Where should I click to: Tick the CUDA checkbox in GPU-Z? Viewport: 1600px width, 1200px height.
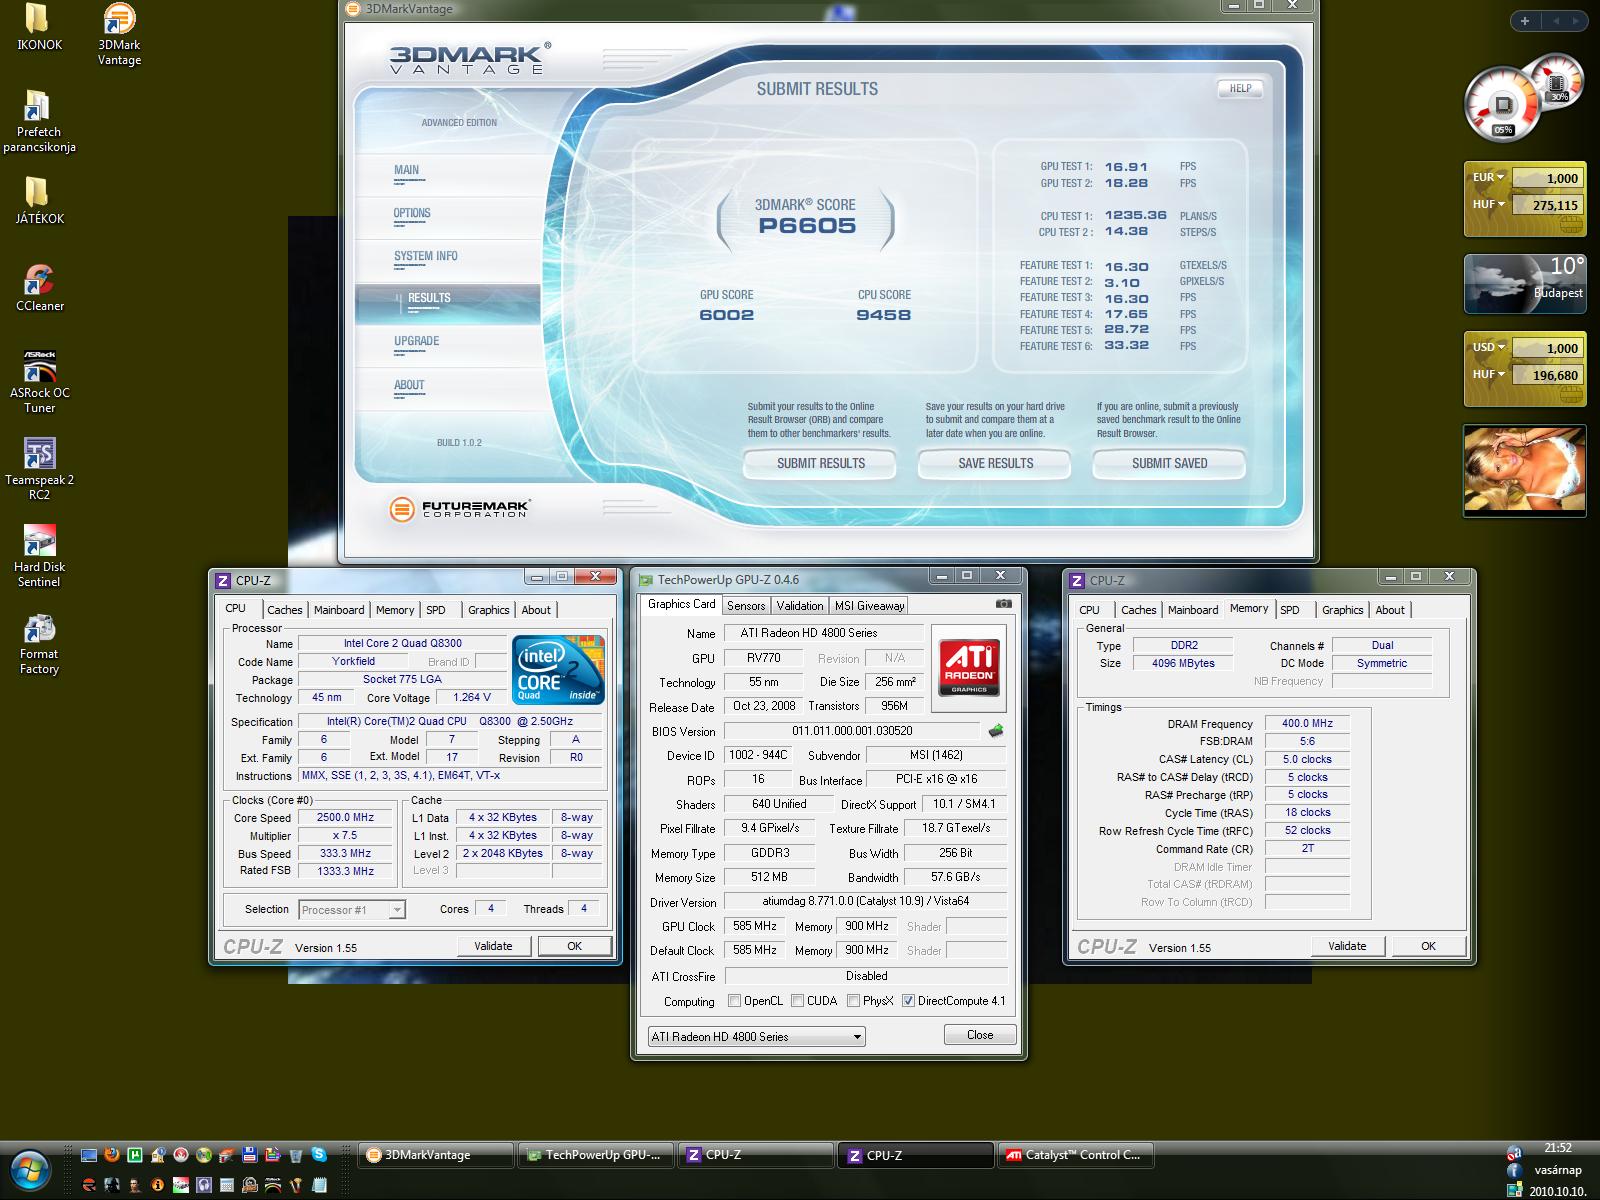(x=797, y=1001)
